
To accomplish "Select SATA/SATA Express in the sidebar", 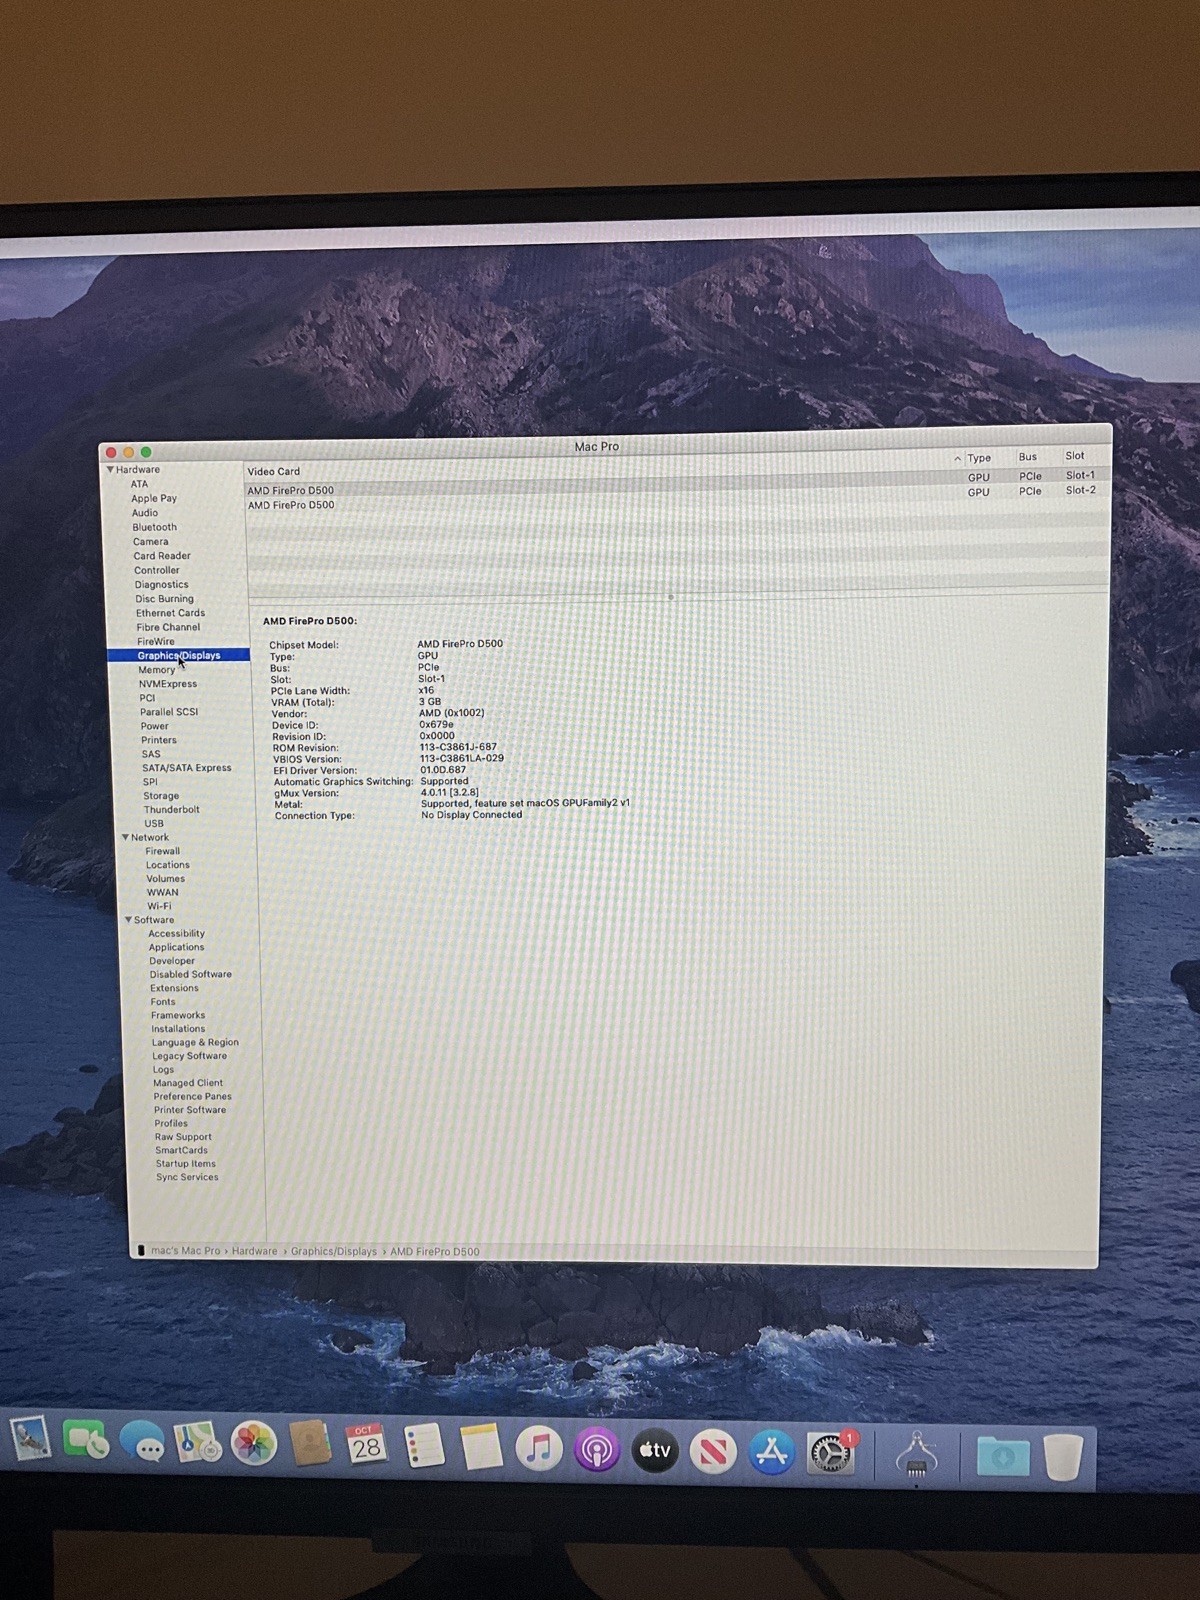I will pyautogui.click(x=187, y=768).
